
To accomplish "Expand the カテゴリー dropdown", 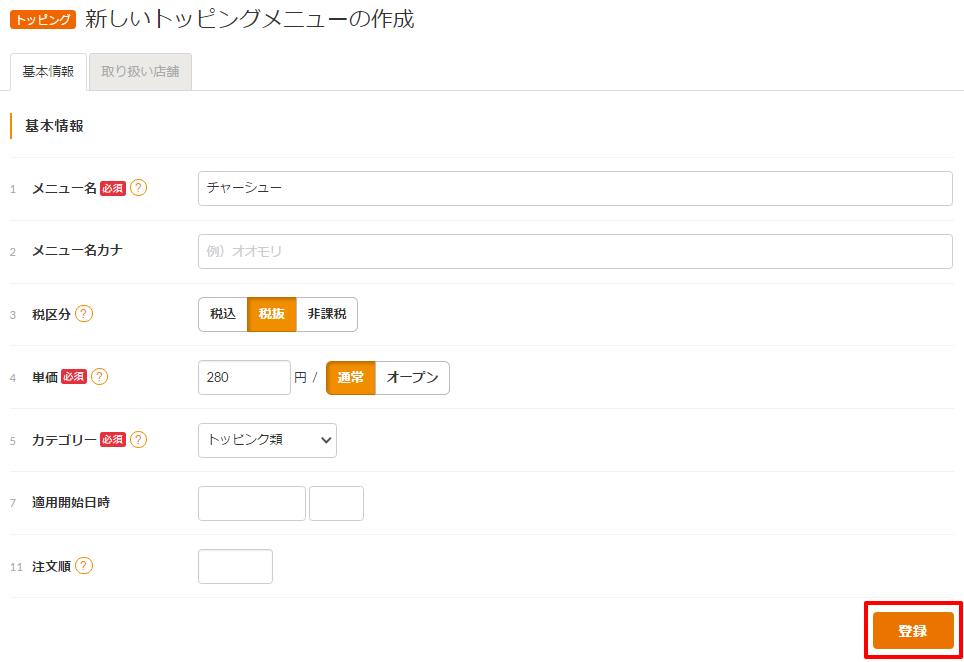I will pyautogui.click(x=267, y=440).
